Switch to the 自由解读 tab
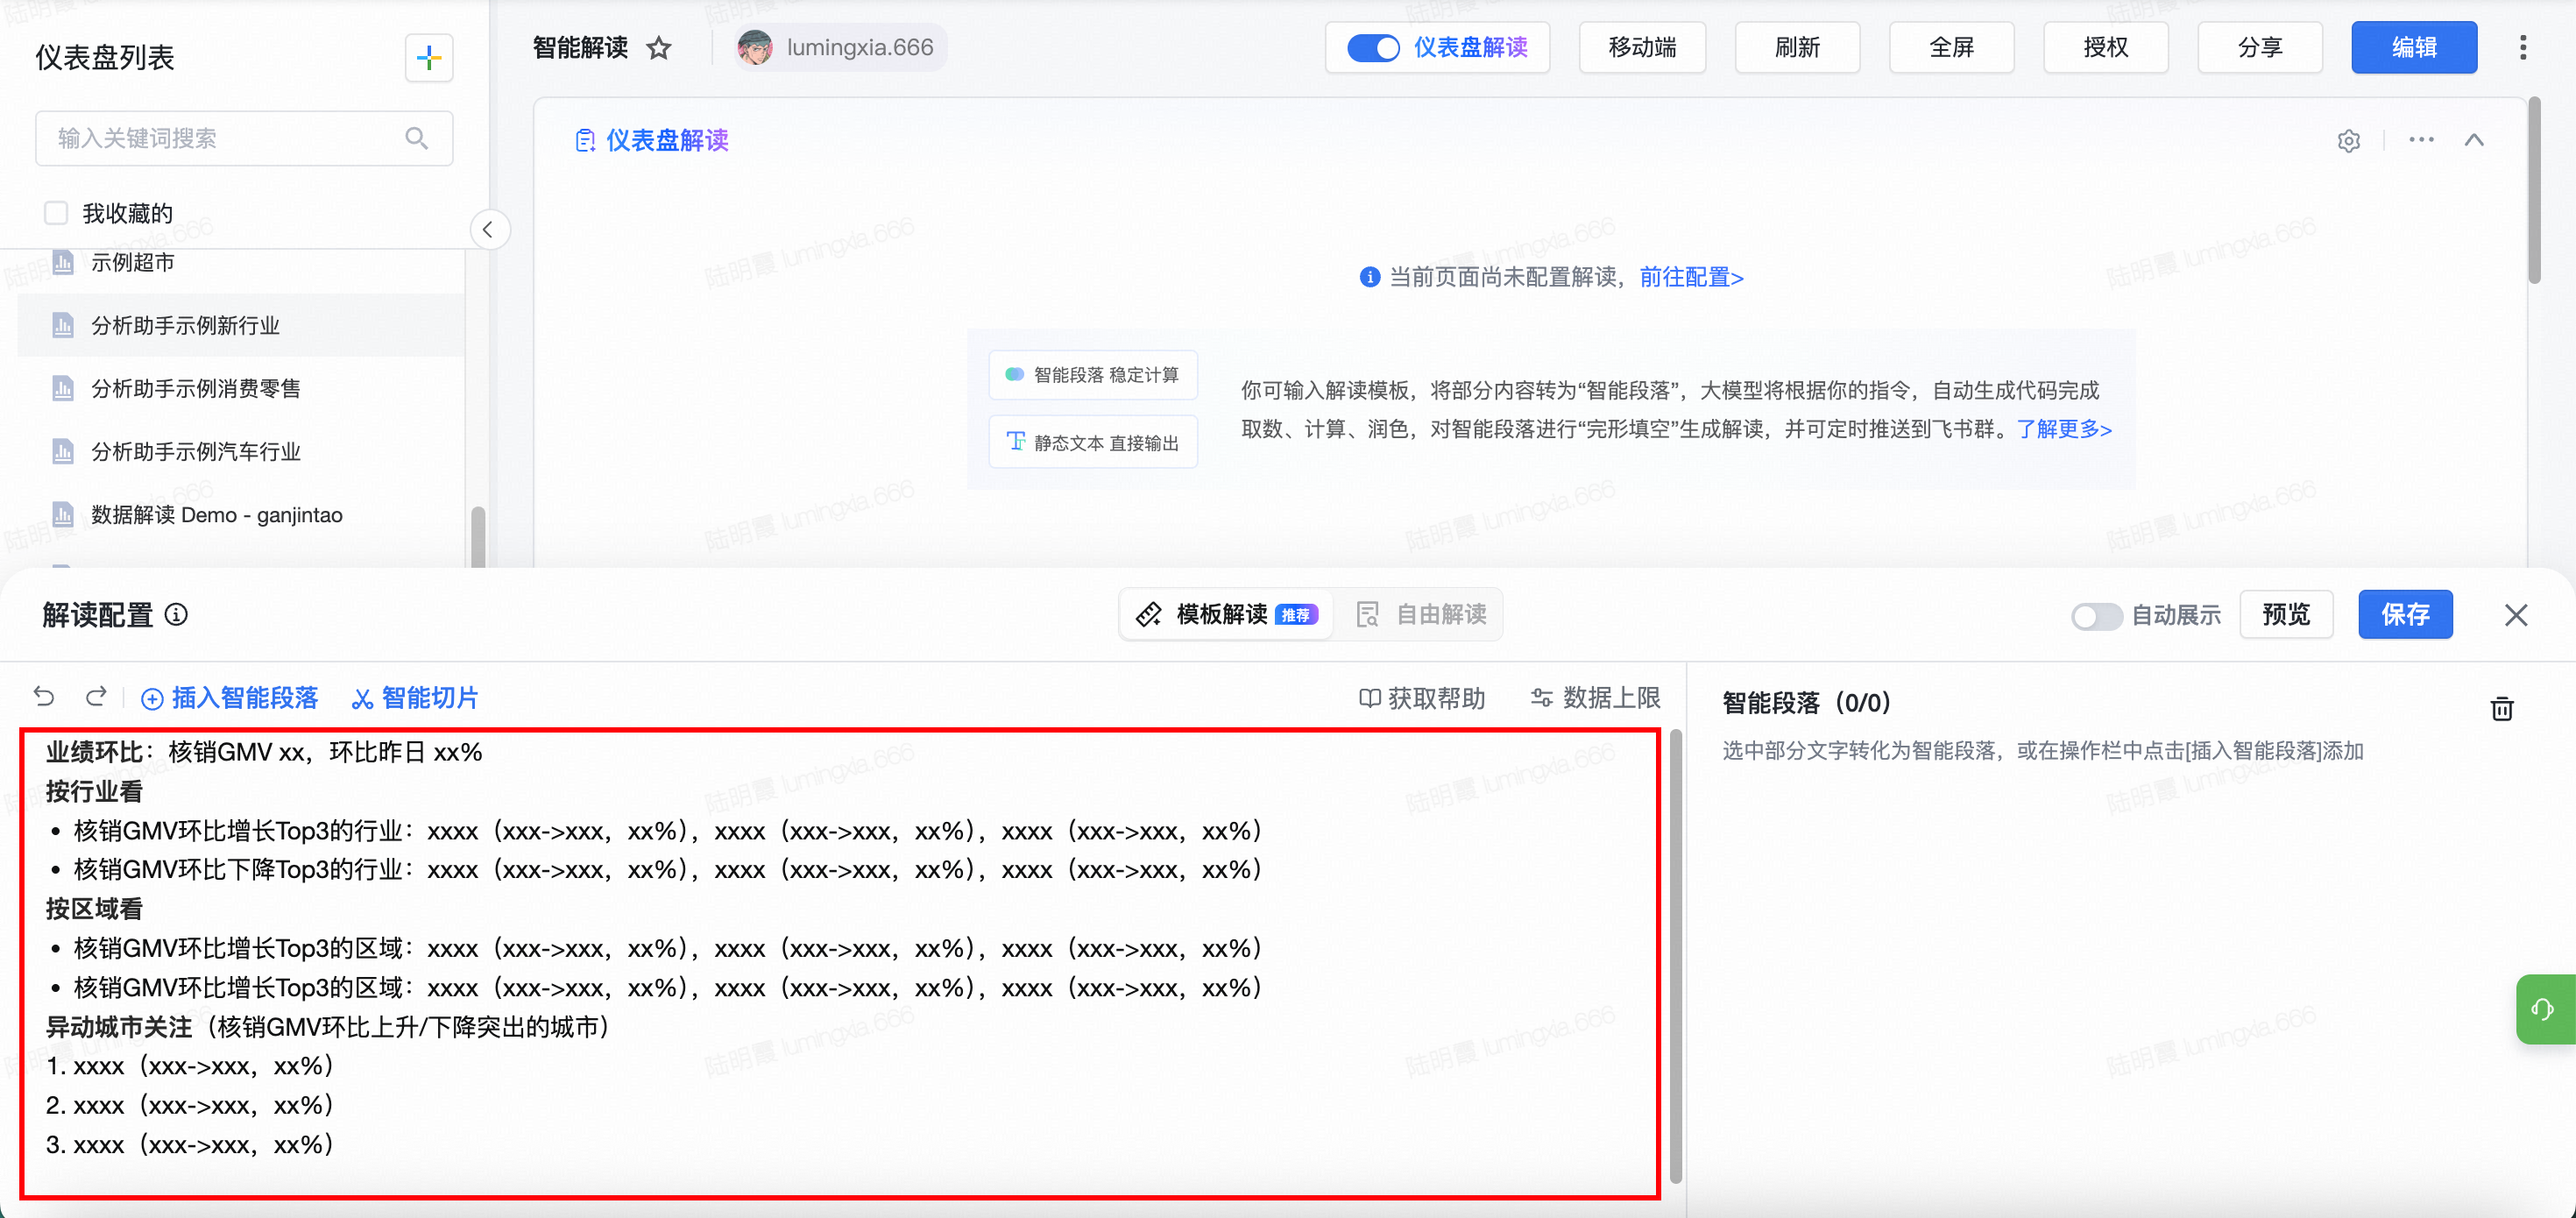2576x1218 pixels. [1421, 614]
